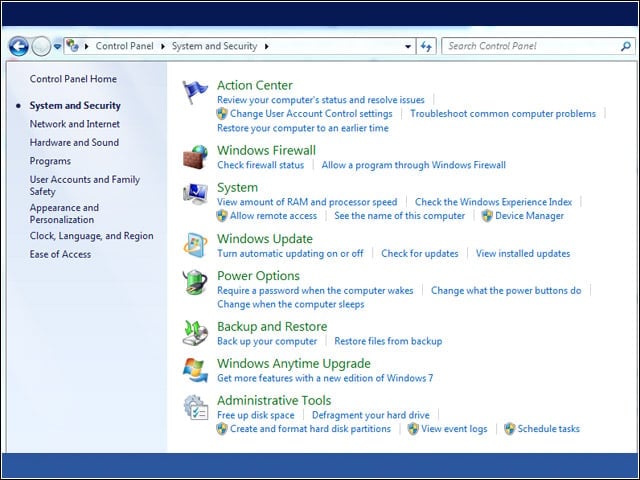
Task: Open the Windows Firewall brick wall icon
Action: (195, 157)
